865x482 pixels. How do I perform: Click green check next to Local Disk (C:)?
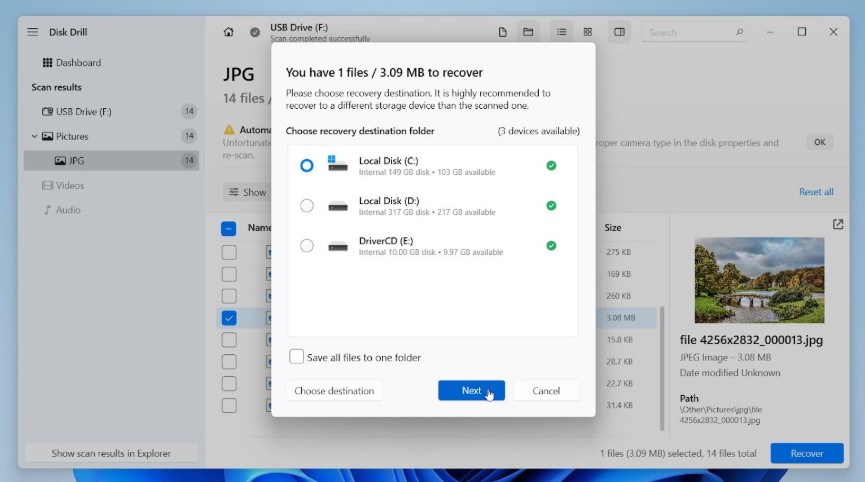point(551,165)
